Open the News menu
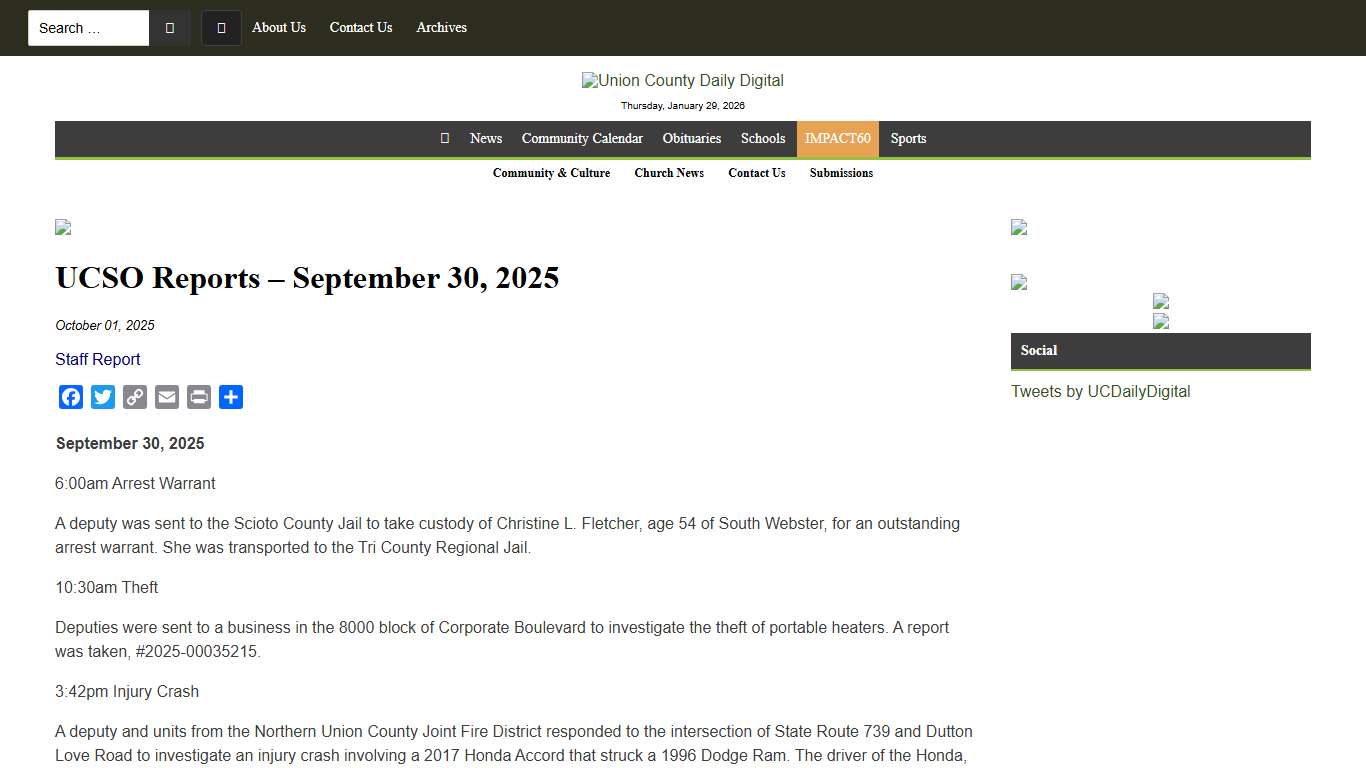1366x768 pixels. pos(486,139)
